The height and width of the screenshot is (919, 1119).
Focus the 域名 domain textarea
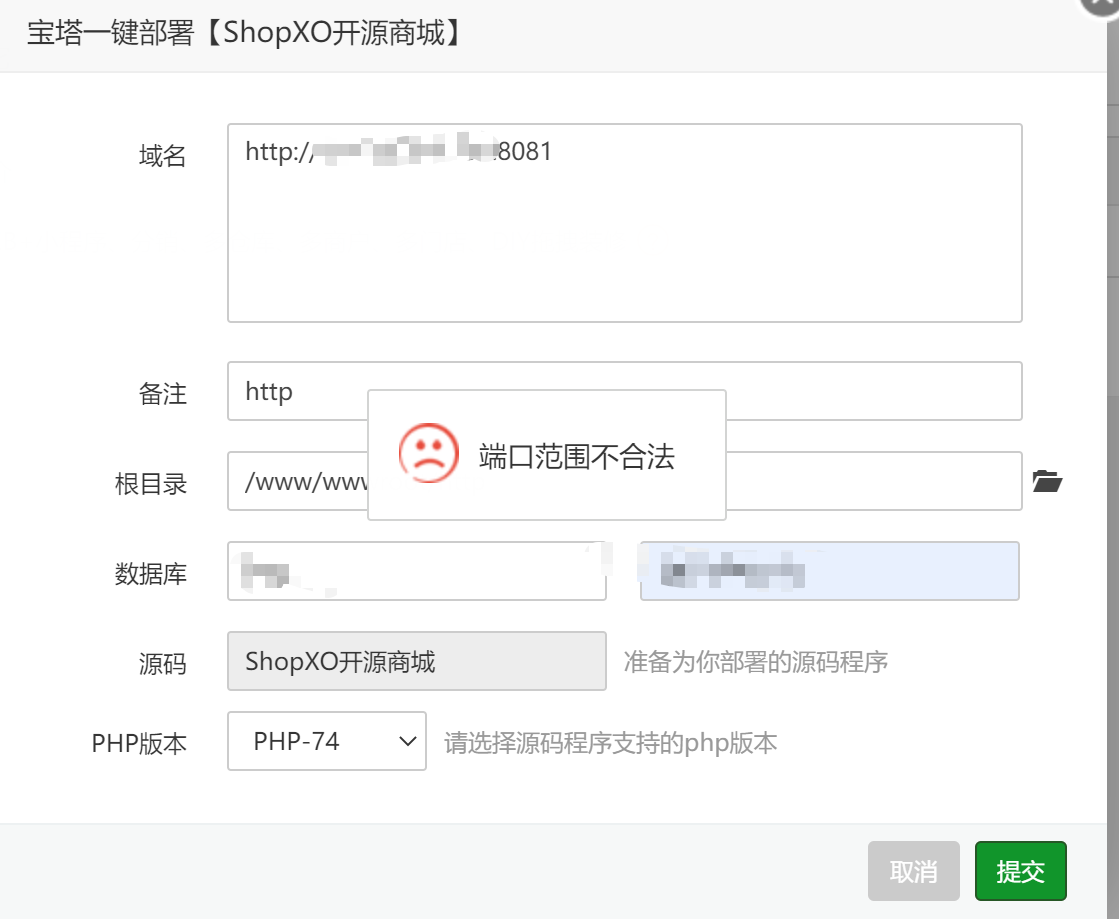(x=624, y=223)
